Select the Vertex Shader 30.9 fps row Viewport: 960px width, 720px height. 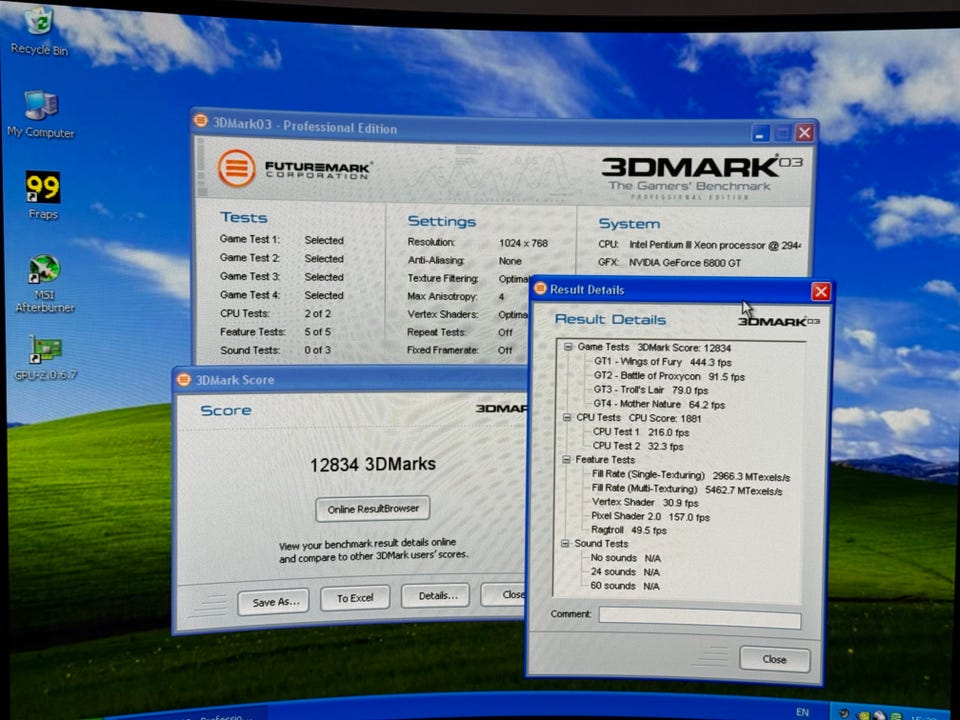click(645, 503)
